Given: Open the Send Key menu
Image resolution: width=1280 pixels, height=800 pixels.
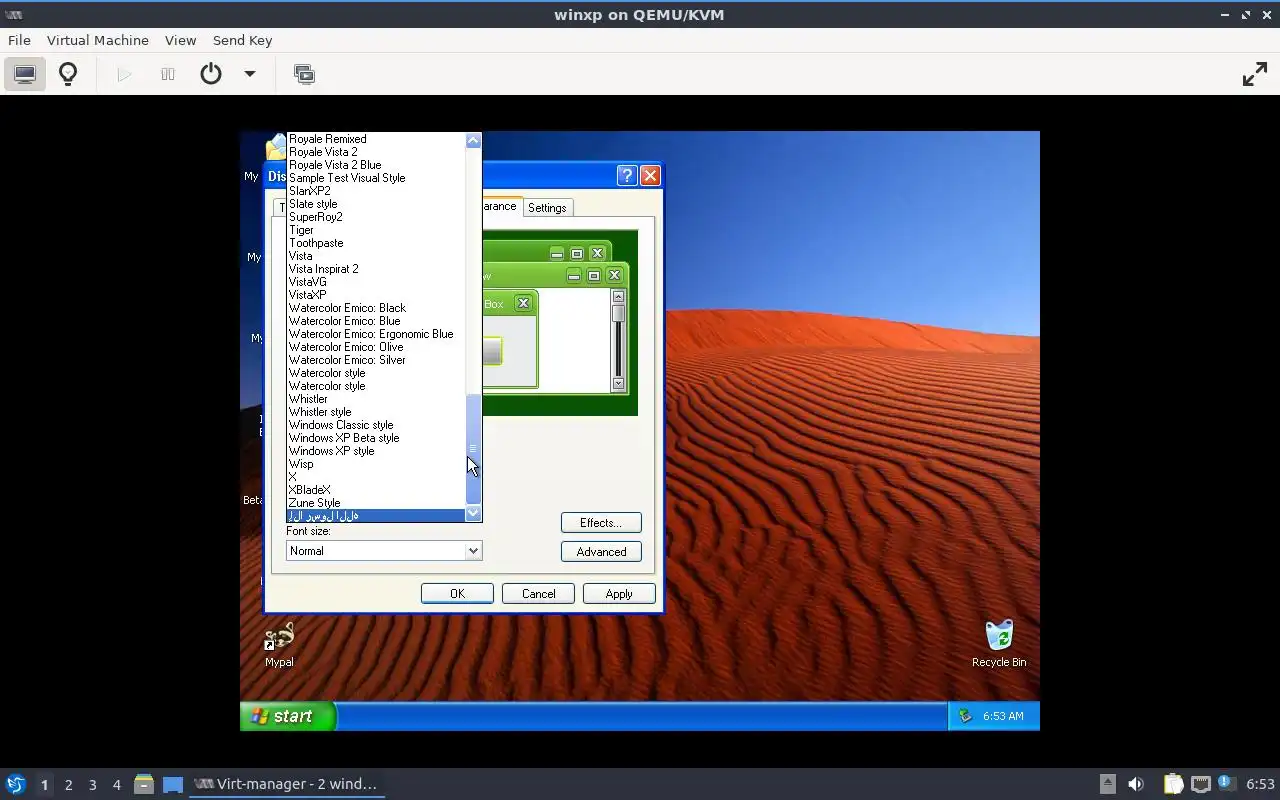Looking at the screenshot, I should point(242,40).
